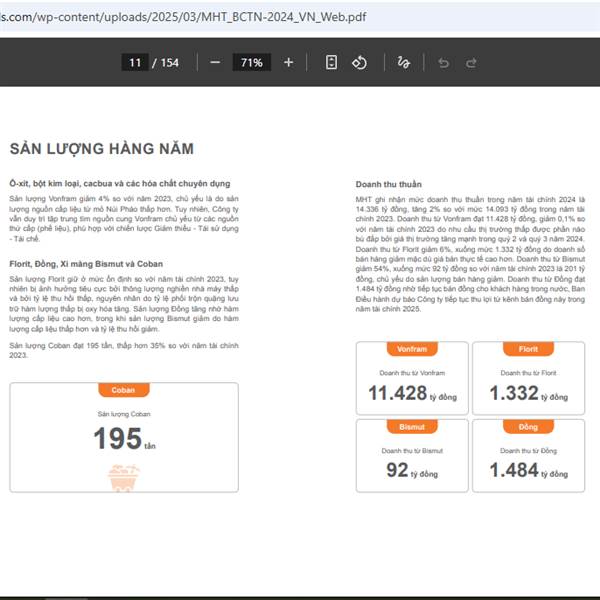Screen dimensions: 600x600
Task: Click the mining cart icon under Coban
Action: (x=124, y=478)
